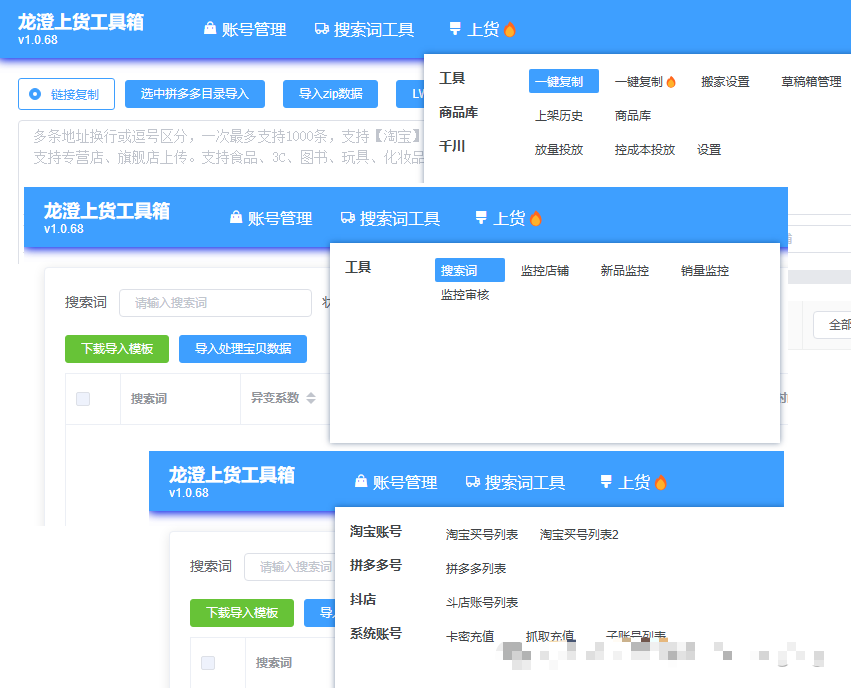This screenshot has height=688, width=851.
Task: Click the truck icon in the topmost header
Action: [322, 30]
